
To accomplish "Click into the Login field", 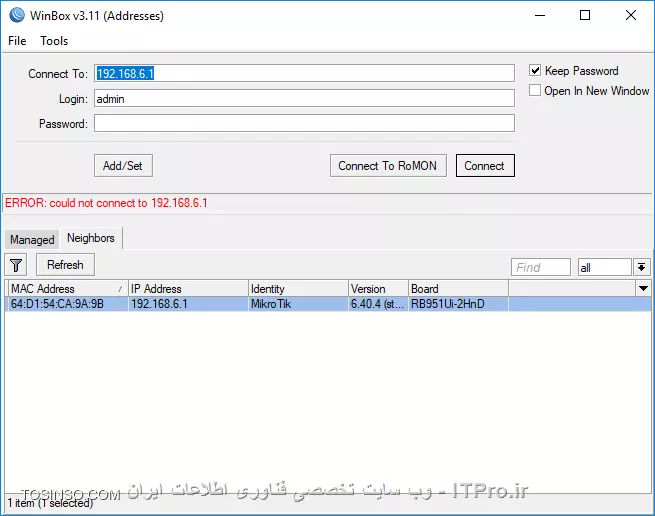I will coord(304,99).
